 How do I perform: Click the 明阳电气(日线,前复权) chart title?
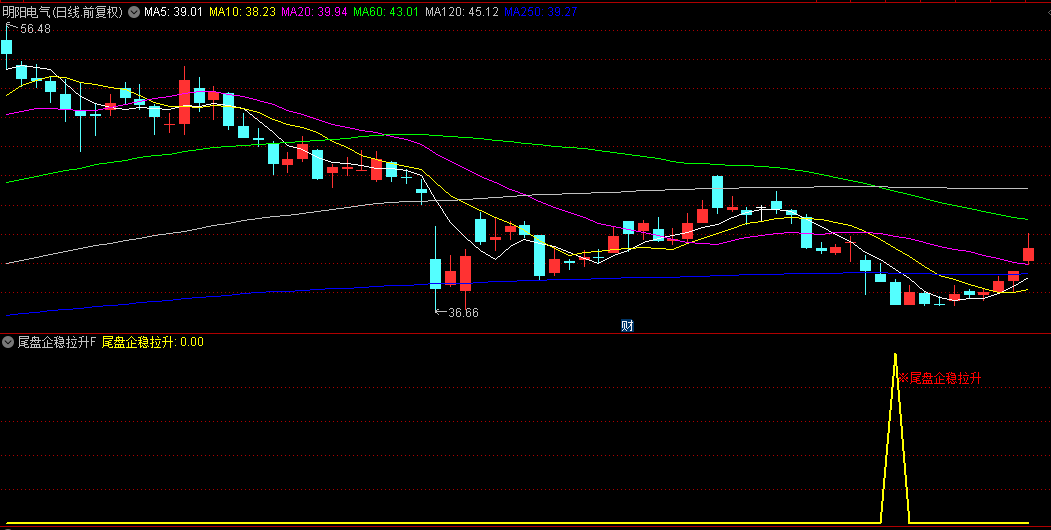coord(63,12)
